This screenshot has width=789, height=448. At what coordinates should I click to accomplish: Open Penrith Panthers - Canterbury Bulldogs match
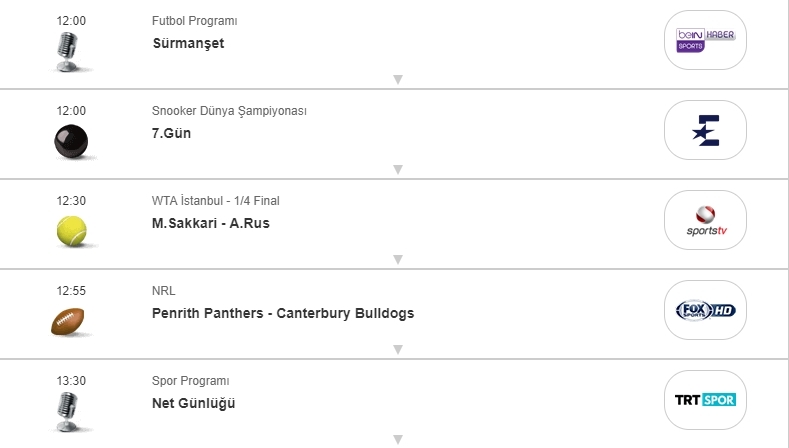[x=283, y=313]
